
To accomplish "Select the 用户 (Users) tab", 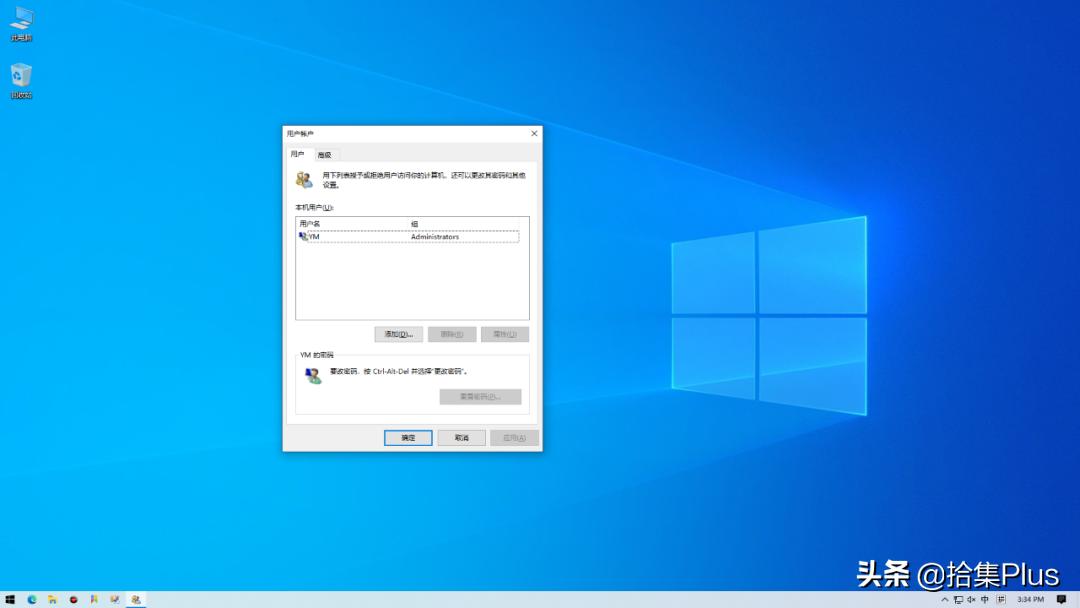I will [x=298, y=154].
